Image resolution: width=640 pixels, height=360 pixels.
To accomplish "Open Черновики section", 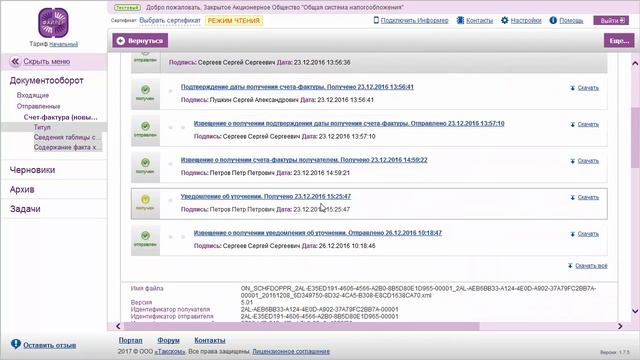I will pos(32,170).
